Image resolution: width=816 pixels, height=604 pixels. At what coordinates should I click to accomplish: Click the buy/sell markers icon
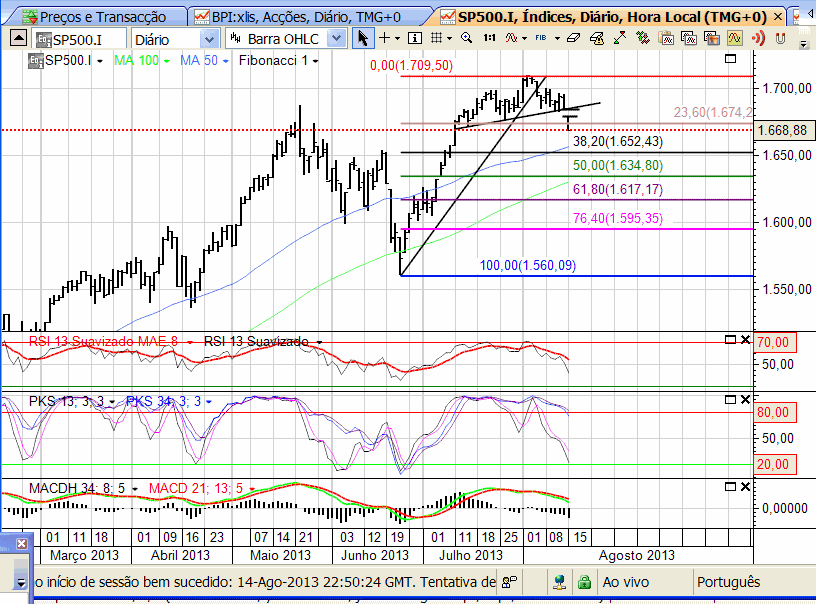coord(643,38)
